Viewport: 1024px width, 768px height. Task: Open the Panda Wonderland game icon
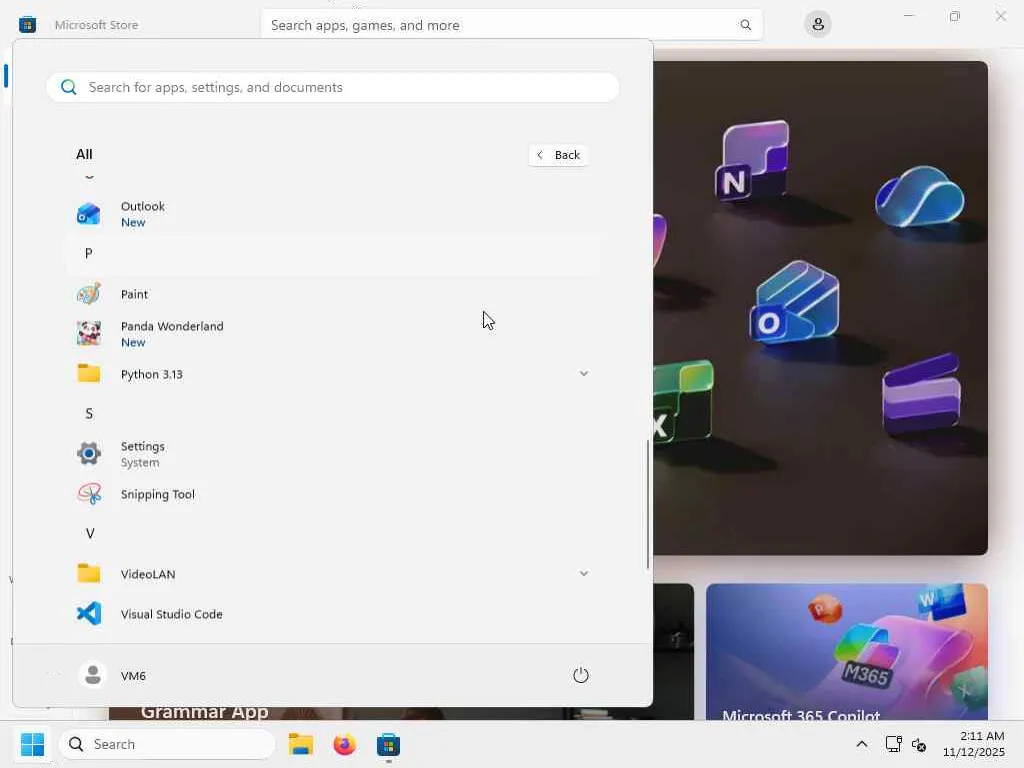coord(89,333)
